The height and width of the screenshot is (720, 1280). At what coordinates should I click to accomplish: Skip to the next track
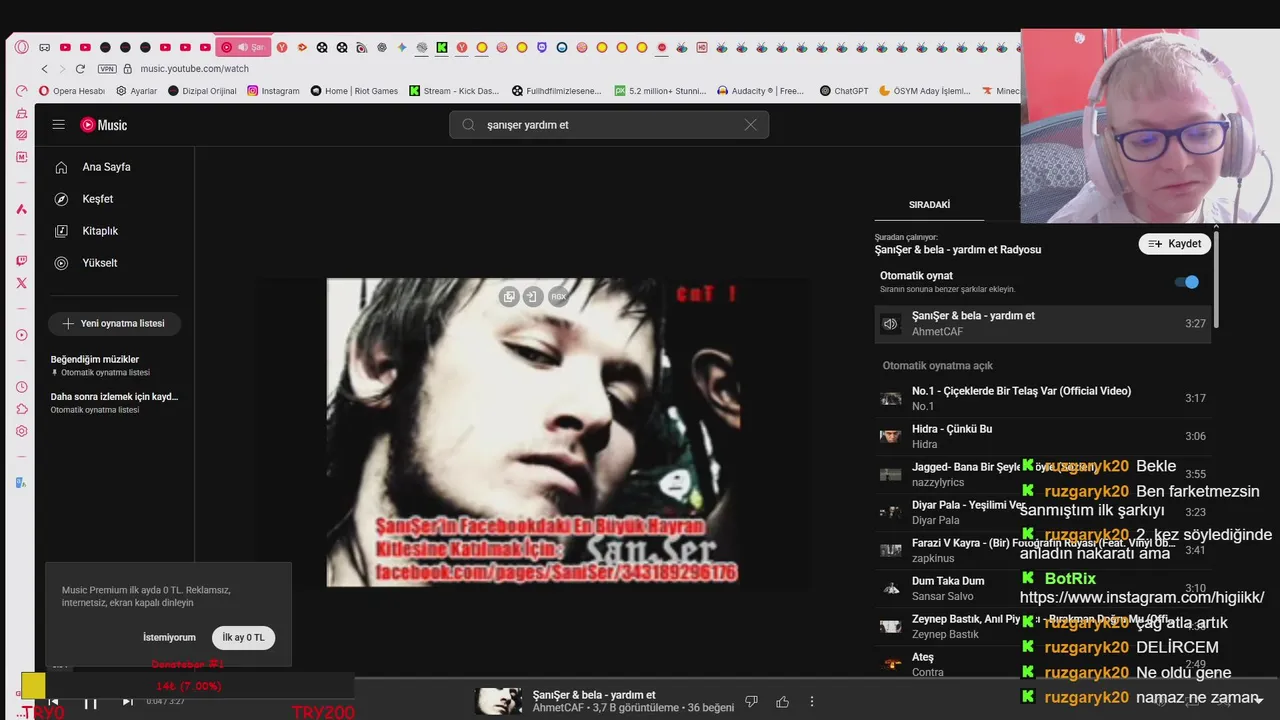click(127, 702)
